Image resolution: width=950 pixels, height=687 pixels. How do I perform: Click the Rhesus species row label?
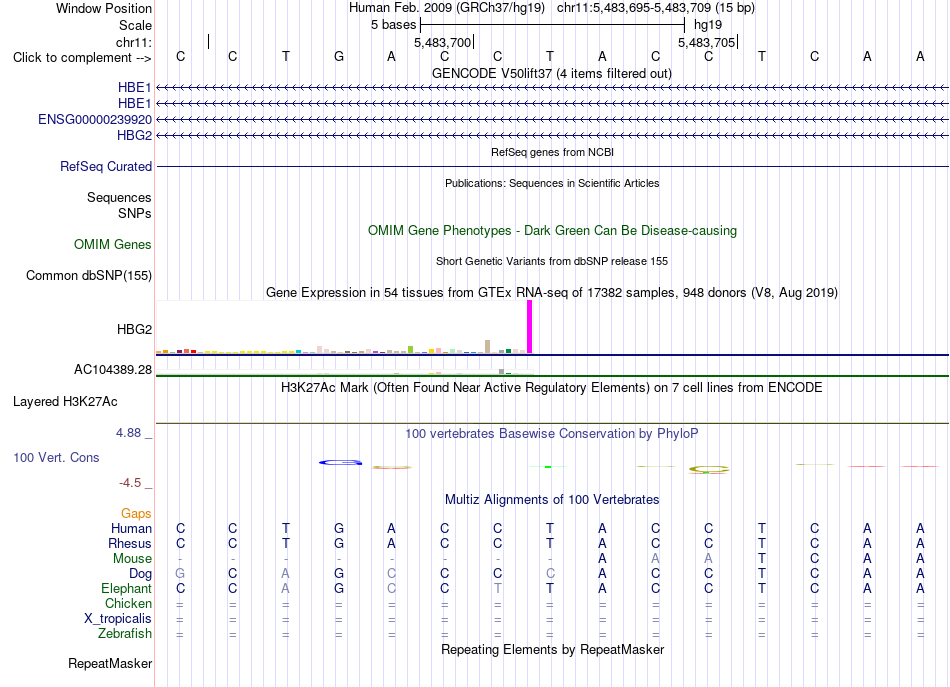[130, 543]
